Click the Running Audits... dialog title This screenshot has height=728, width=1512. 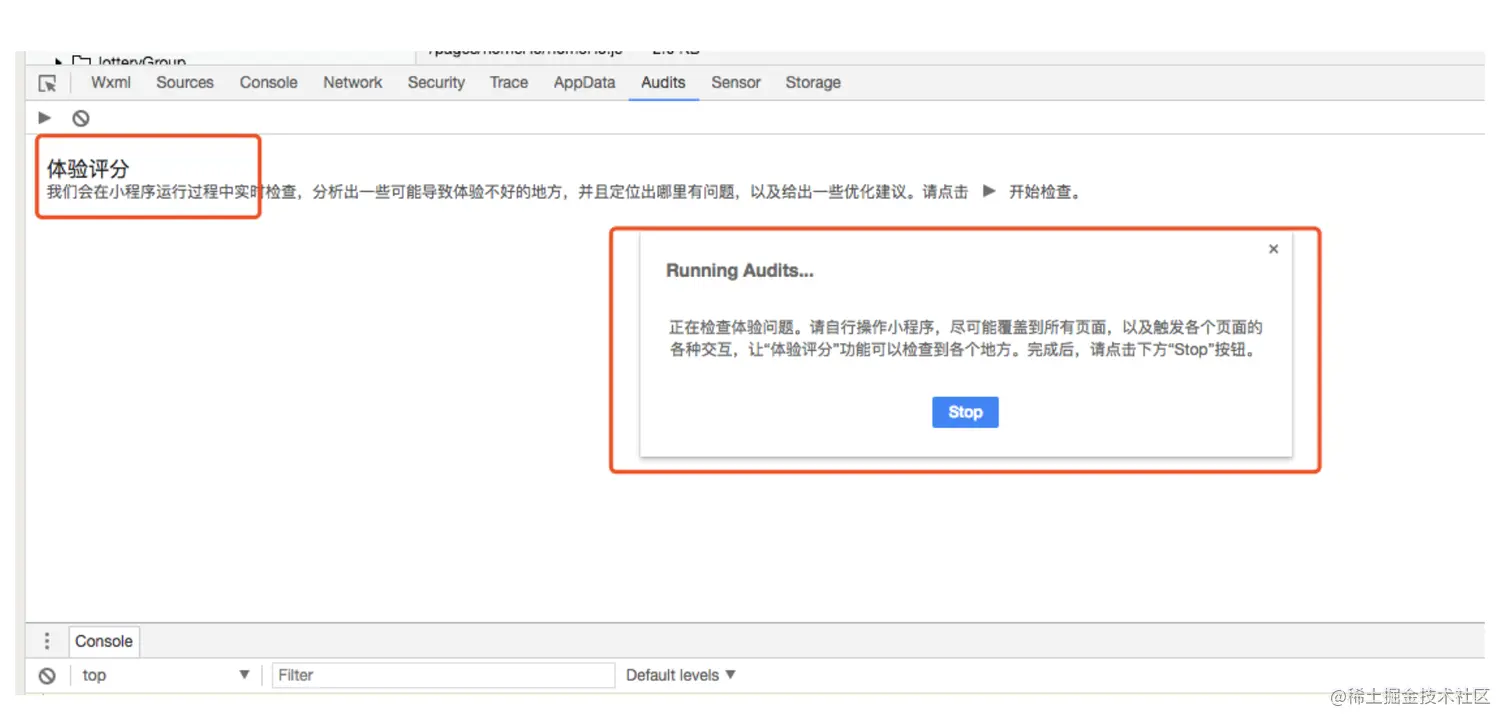[740, 271]
